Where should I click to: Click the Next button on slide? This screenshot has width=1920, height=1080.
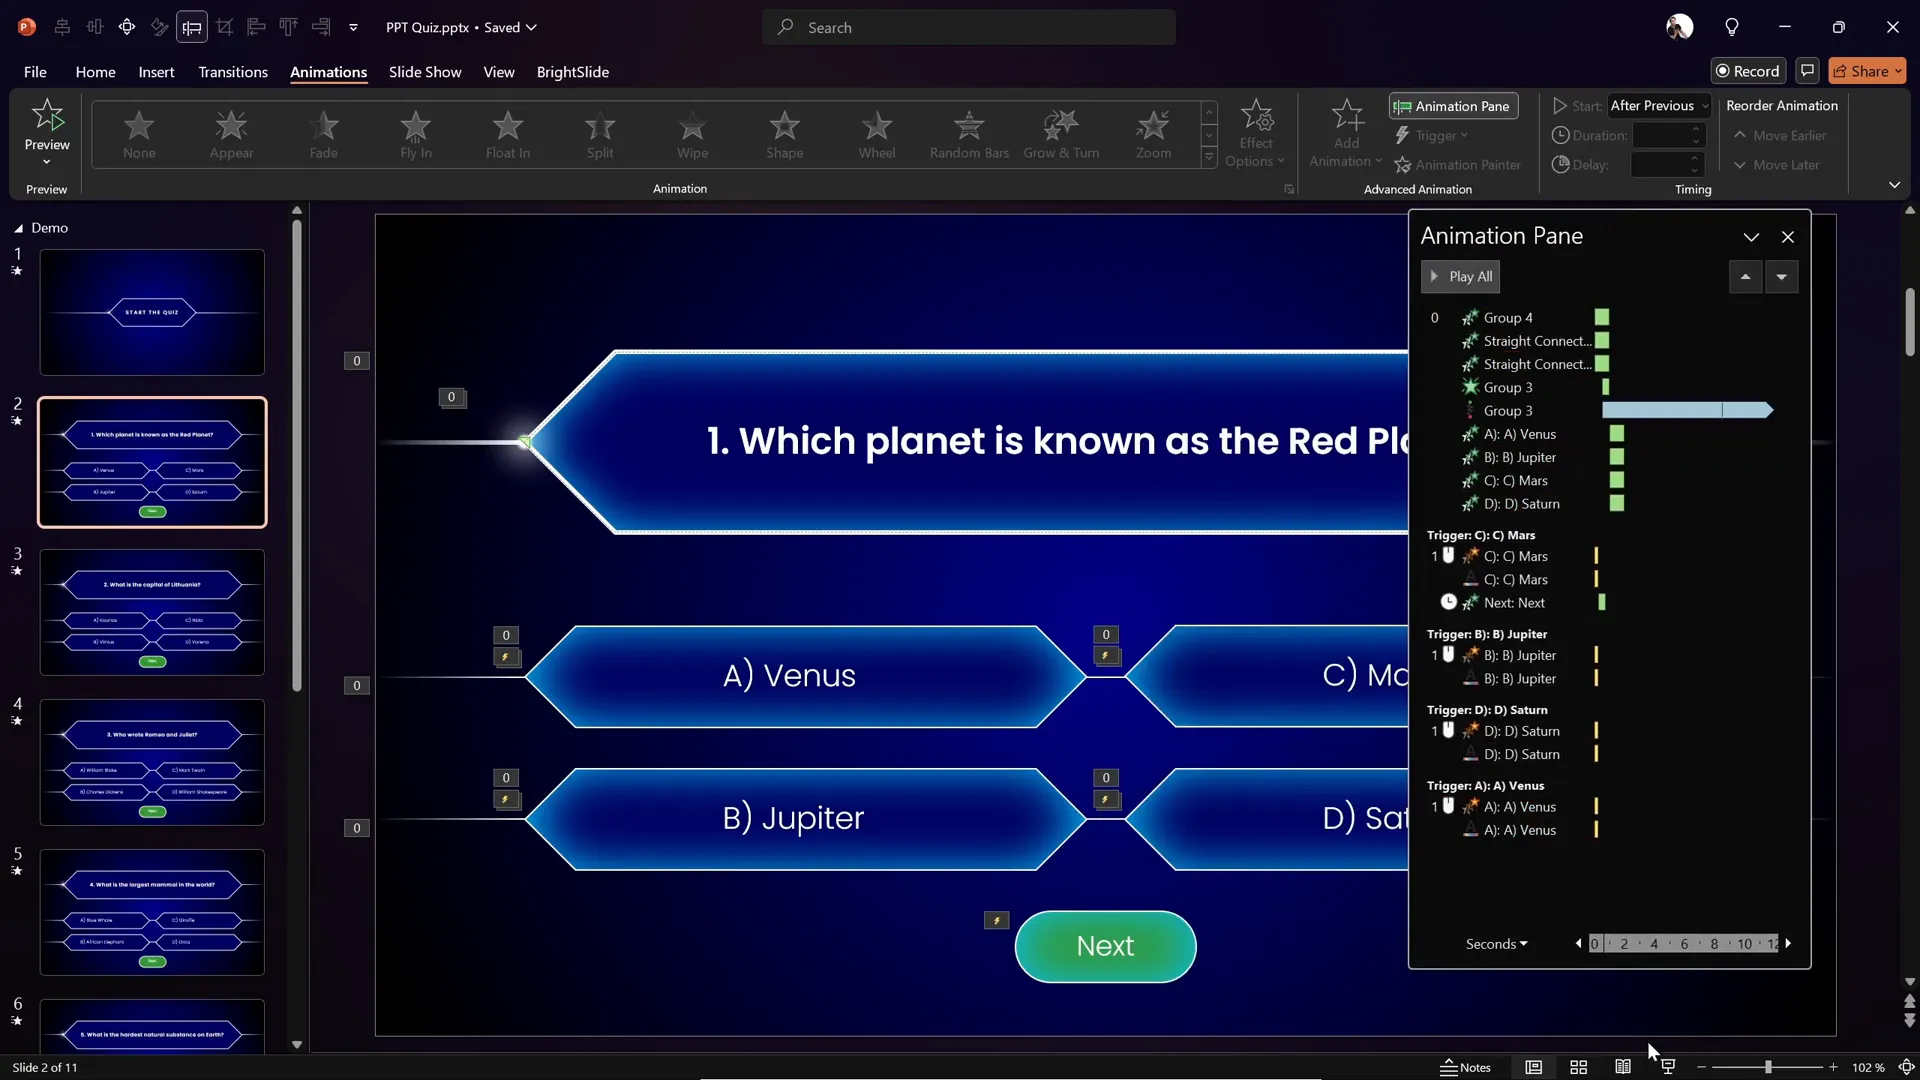(x=1105, y=946)
